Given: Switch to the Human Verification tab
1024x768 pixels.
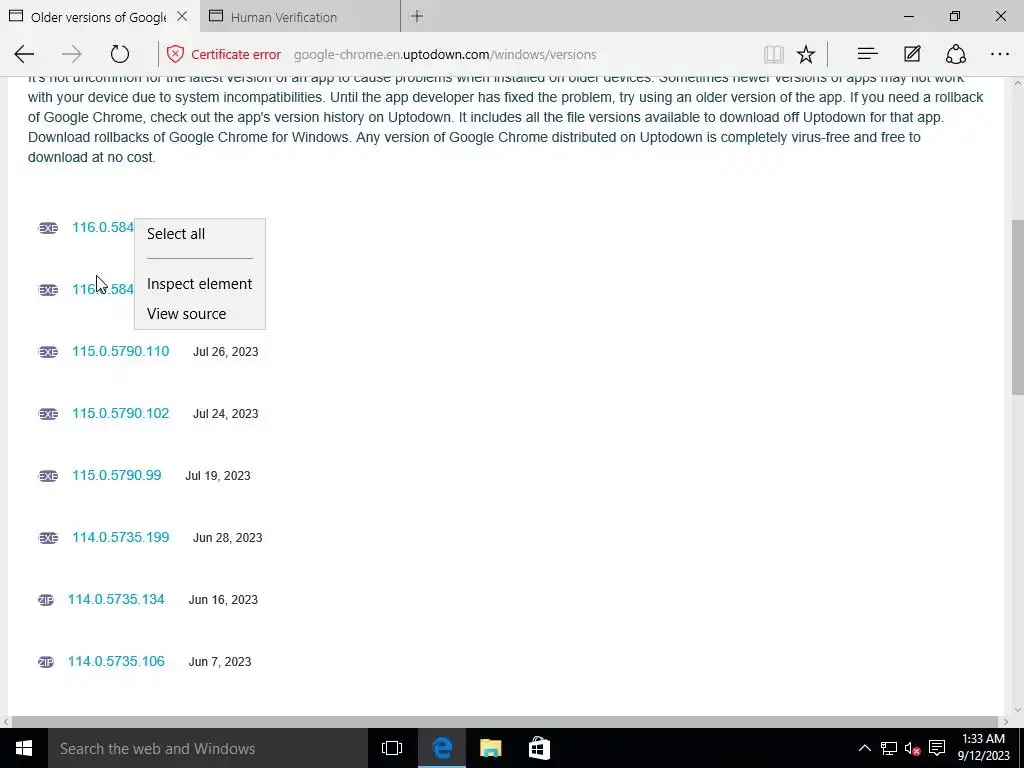Looking at the screenshot, I should point(300,16).
